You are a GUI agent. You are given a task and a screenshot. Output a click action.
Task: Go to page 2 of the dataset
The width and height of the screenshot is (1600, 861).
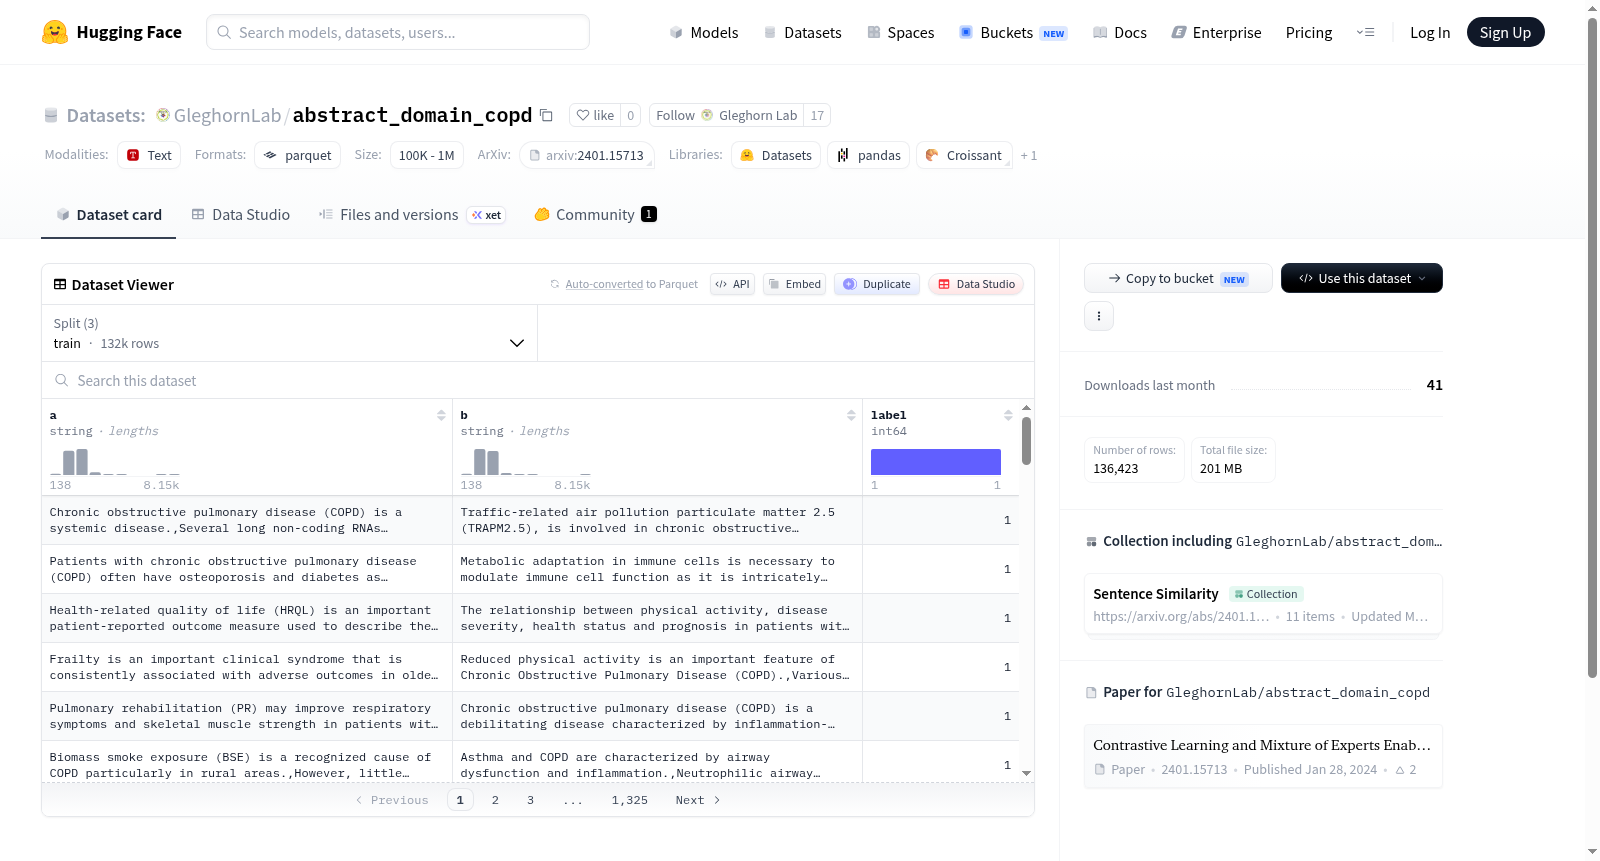coord(495,800)
